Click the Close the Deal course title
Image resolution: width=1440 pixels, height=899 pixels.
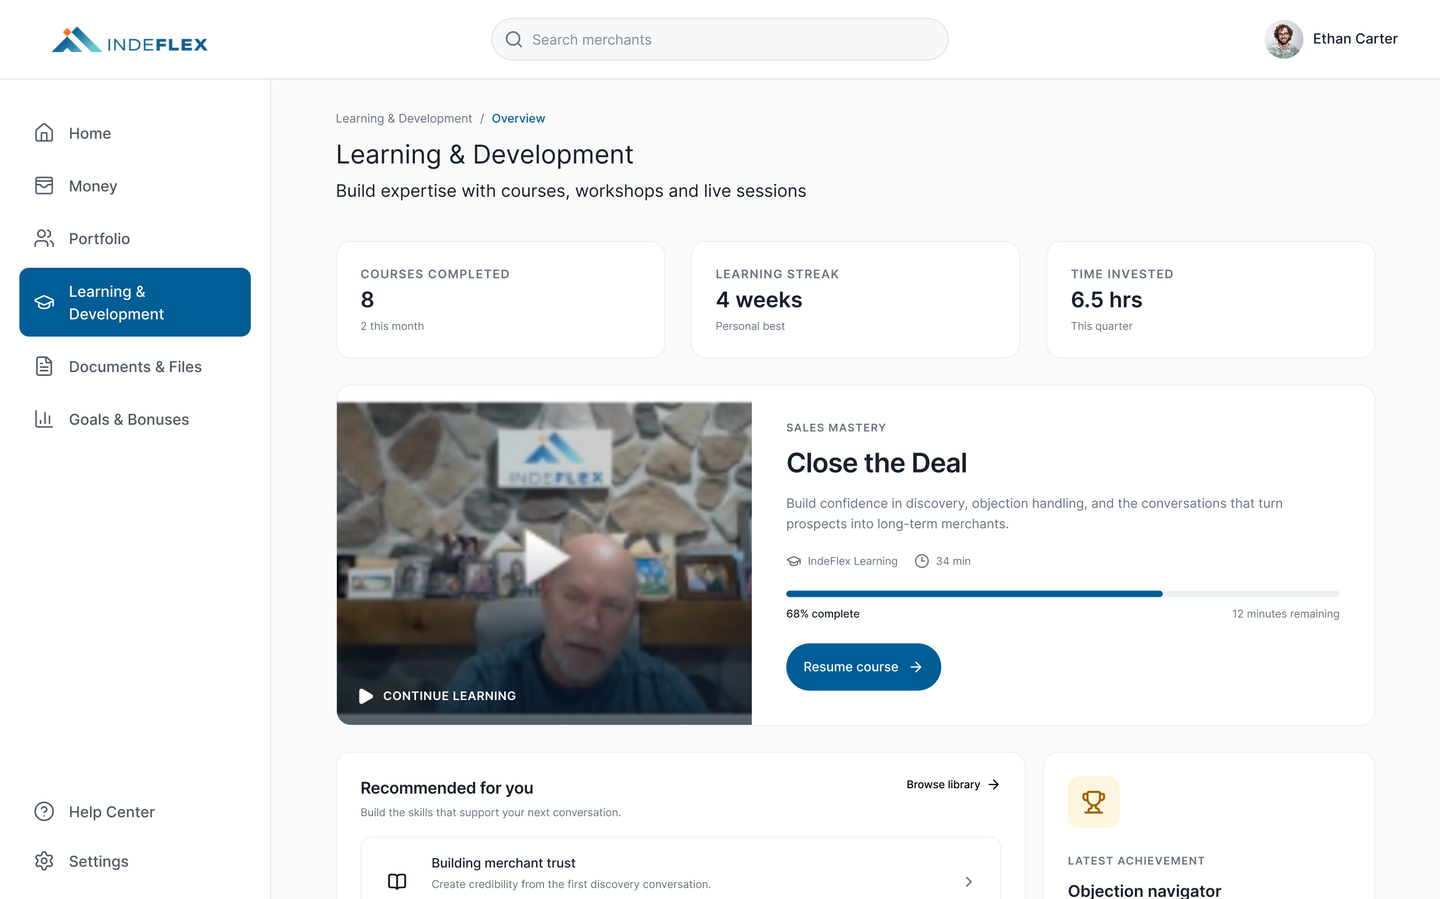point(876,463)
